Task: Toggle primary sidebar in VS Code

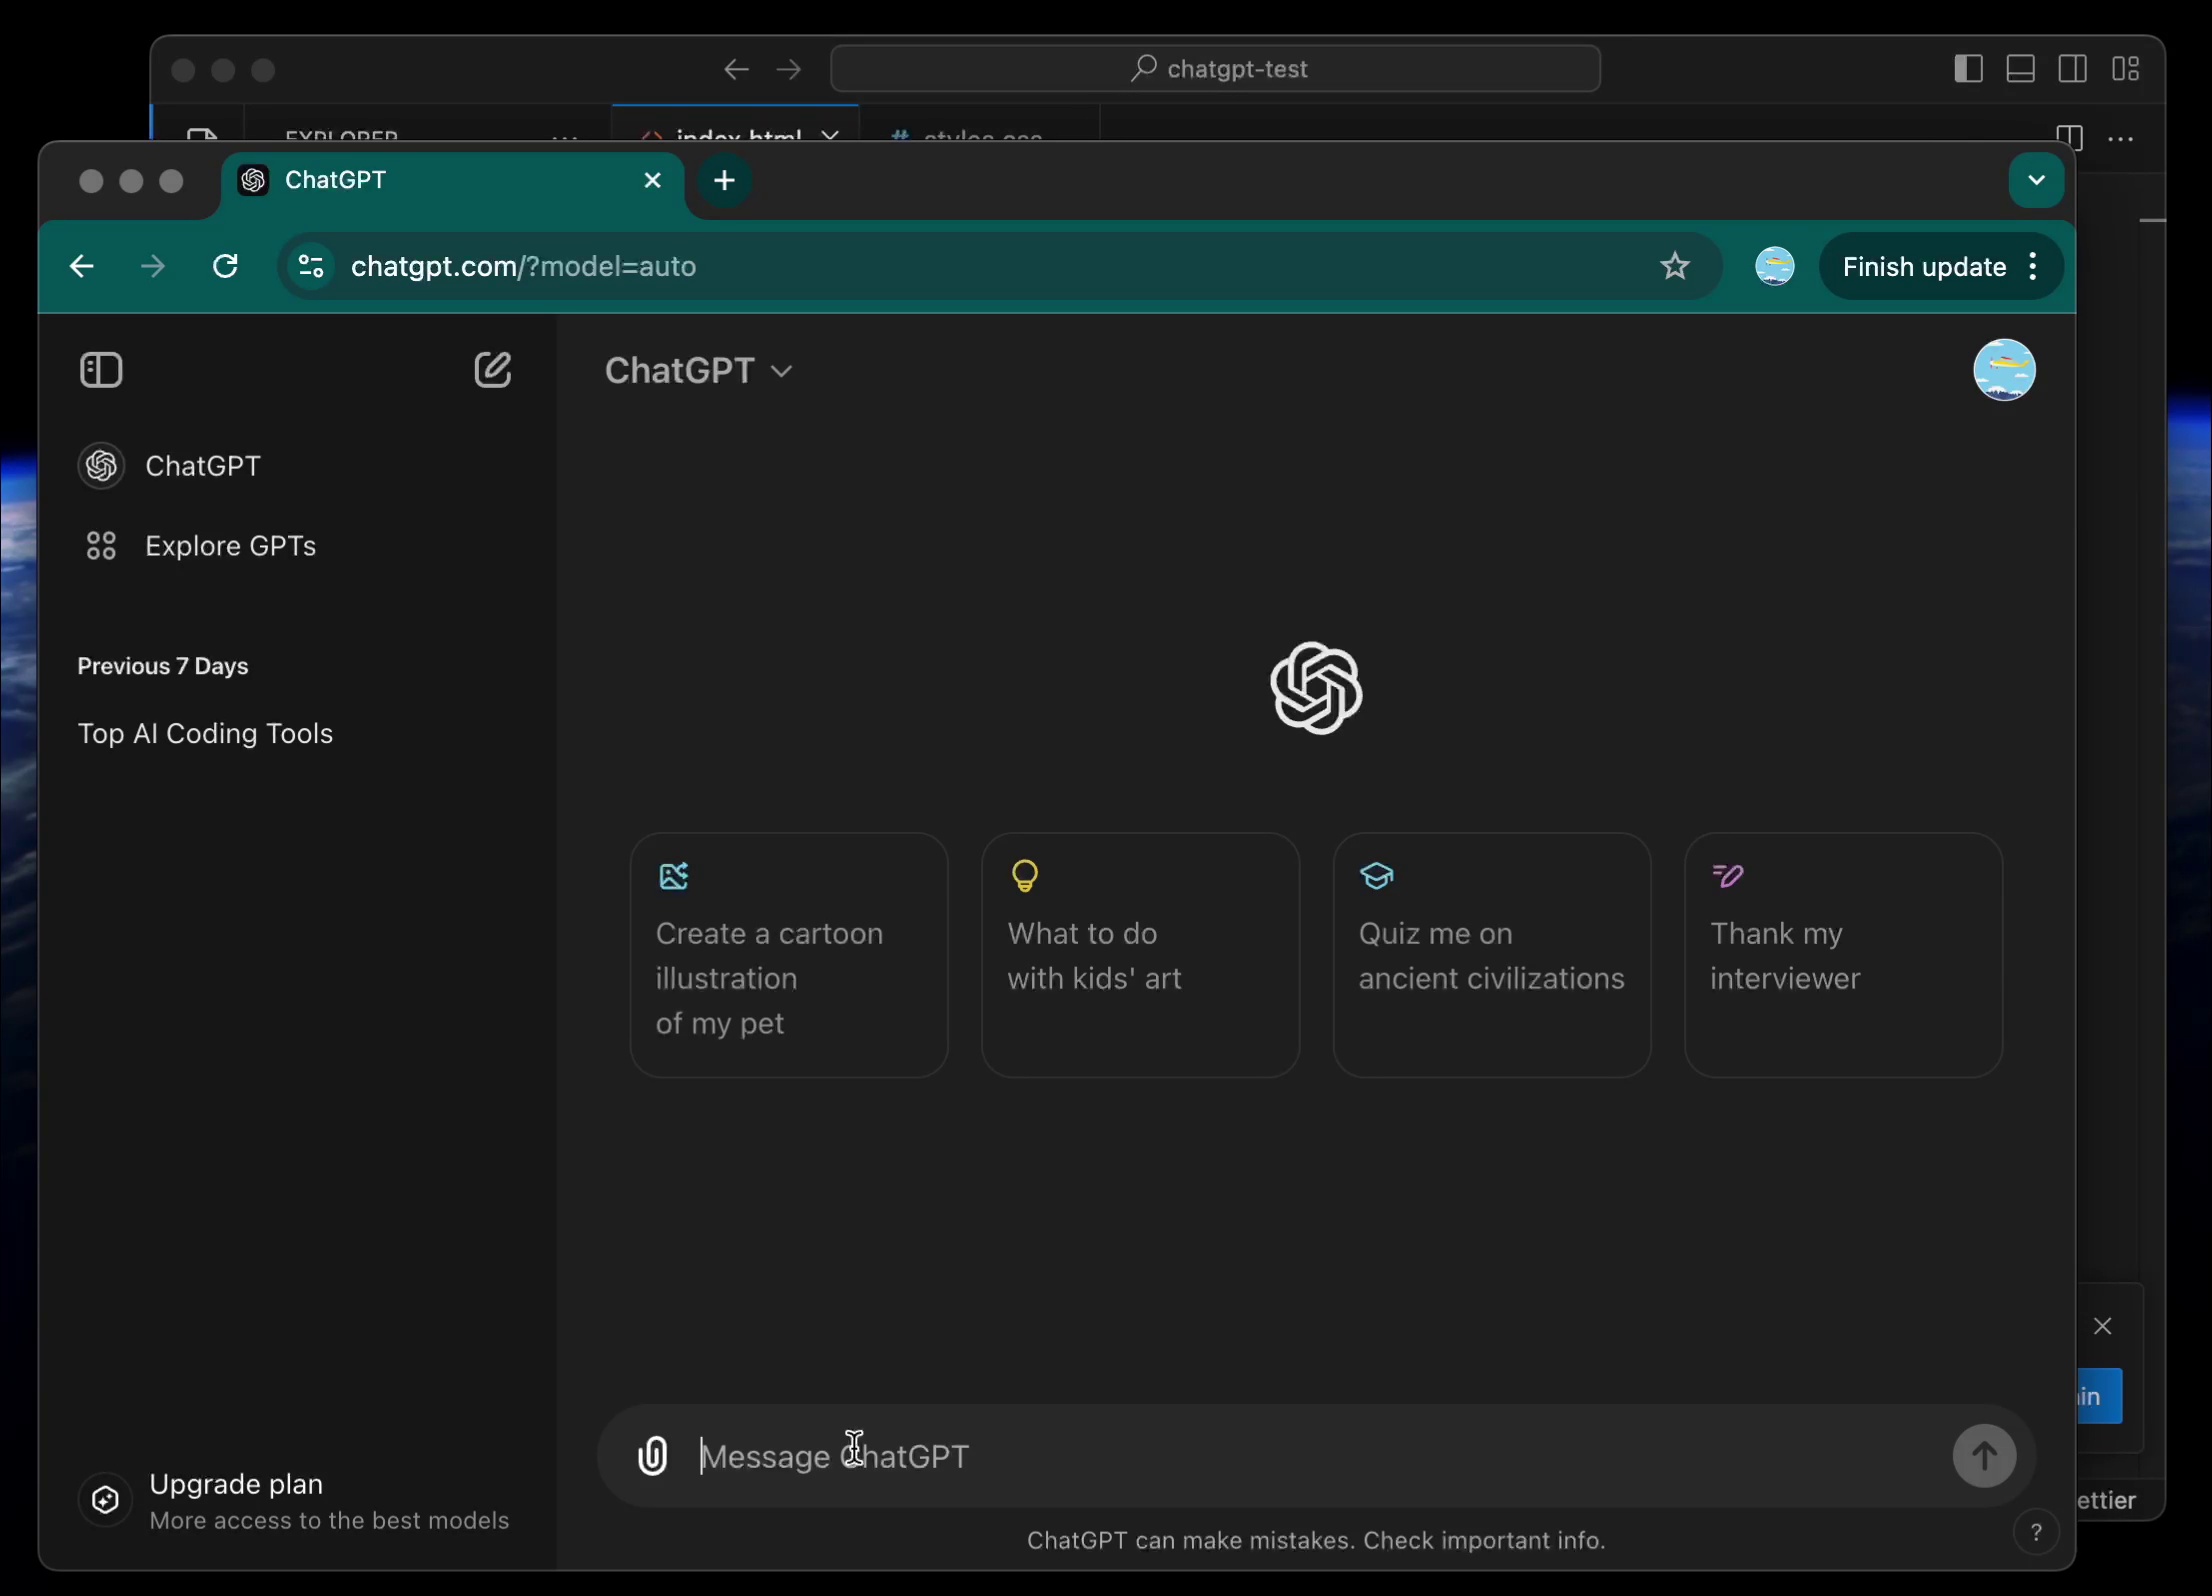Action: click(1968, 68)
